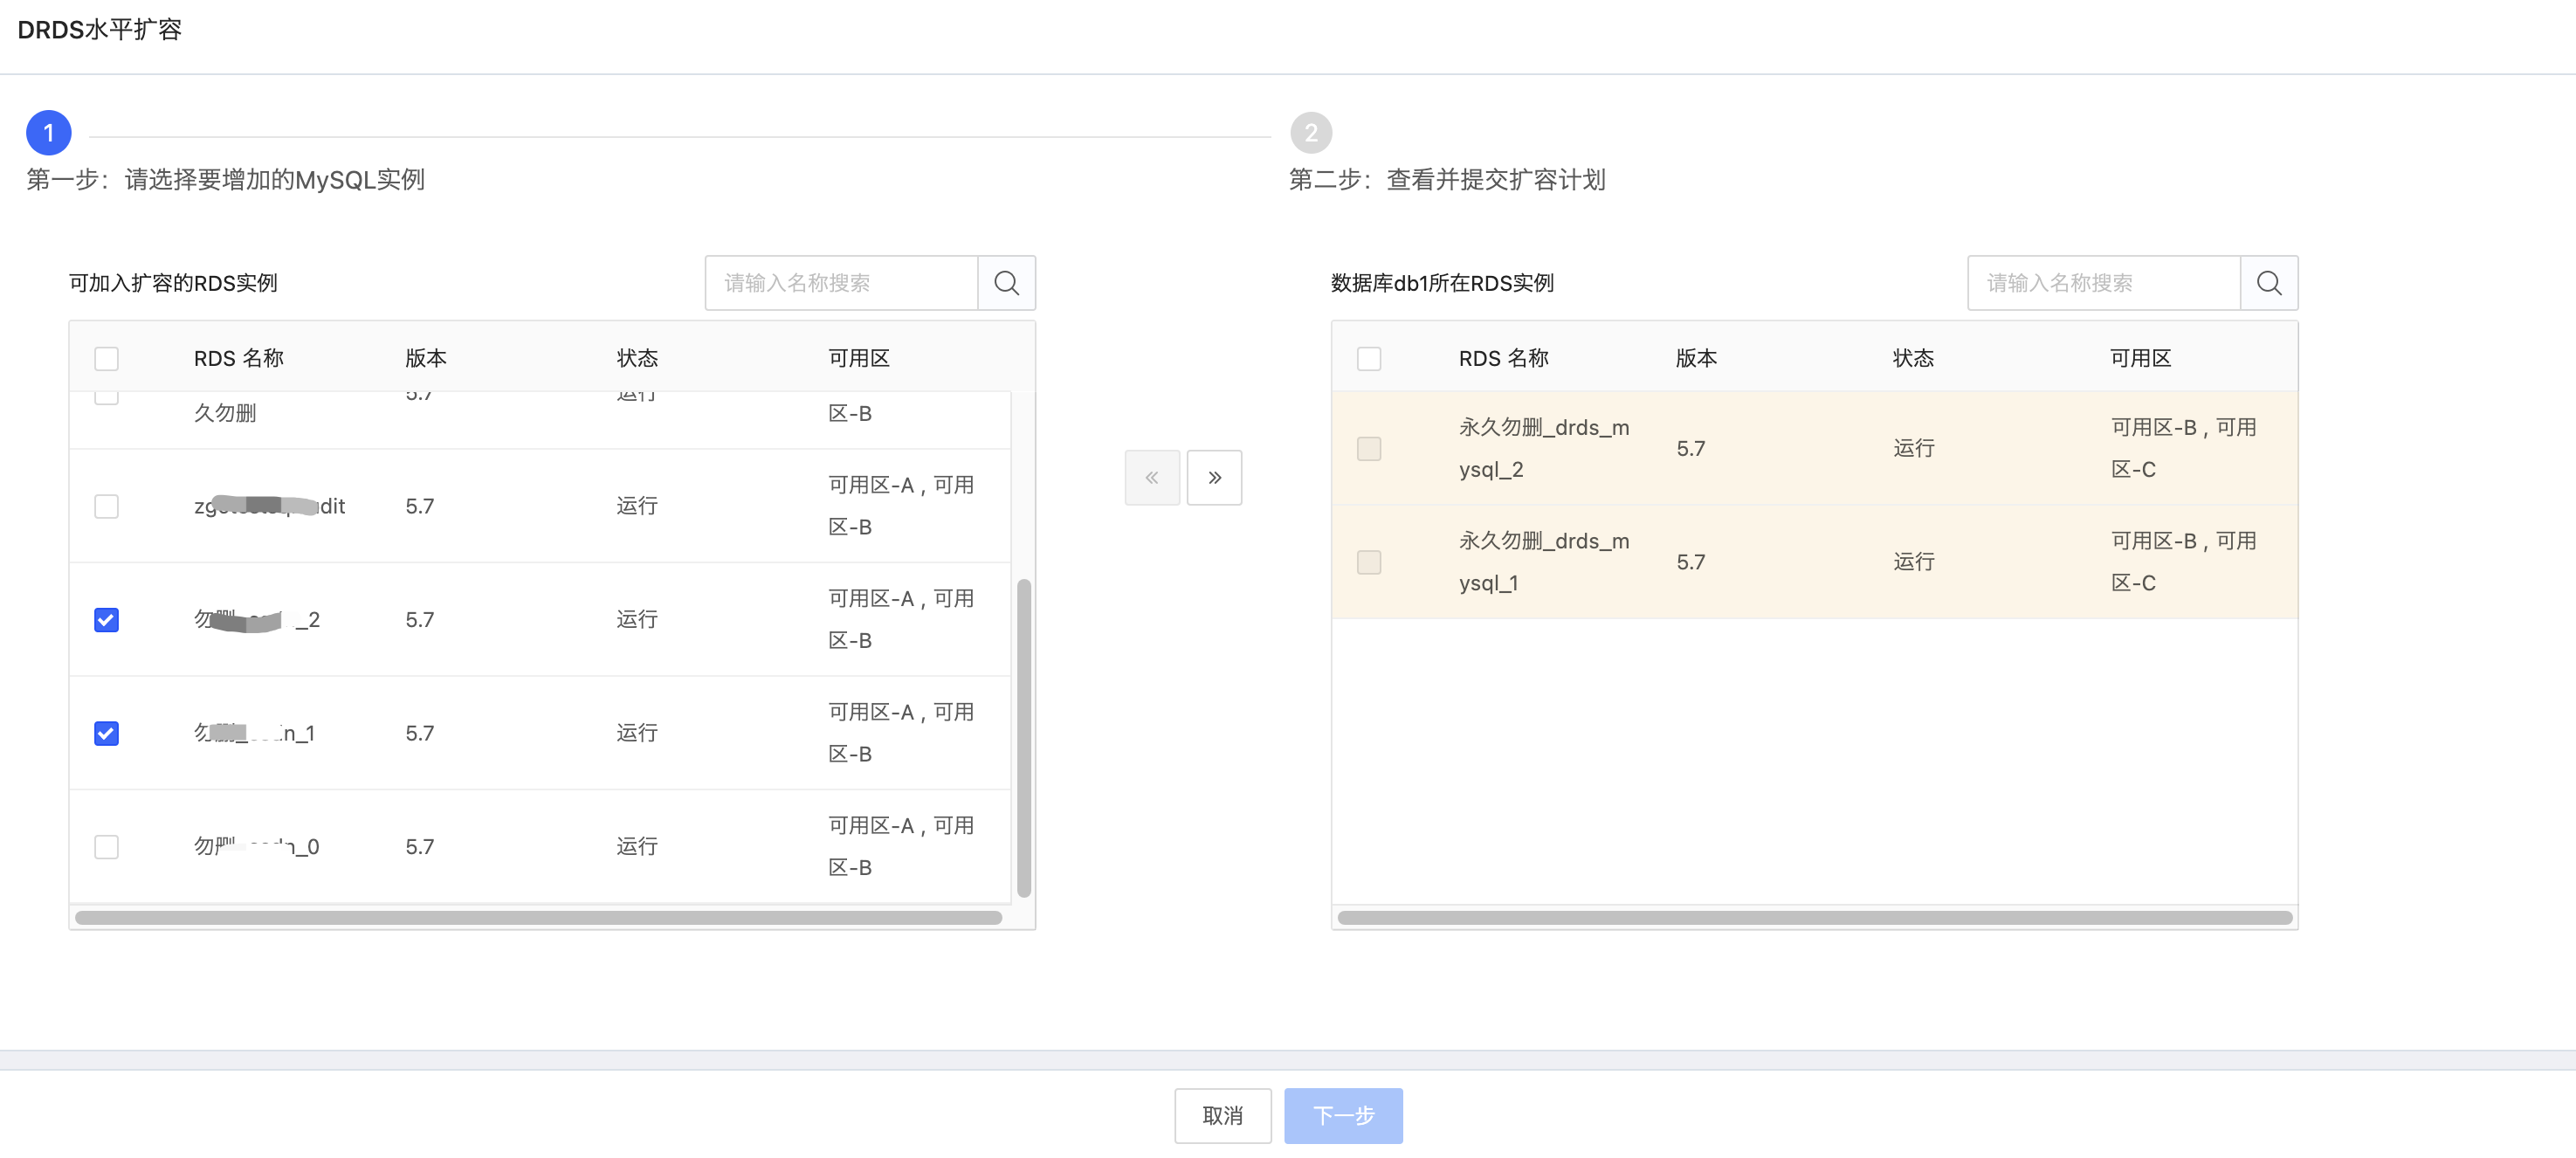This screenshot has height=1158, width=2576.
Task: Toggle checkbox for 永久勿删_drds_mysql_2 row
Action: coord(1369,449)
